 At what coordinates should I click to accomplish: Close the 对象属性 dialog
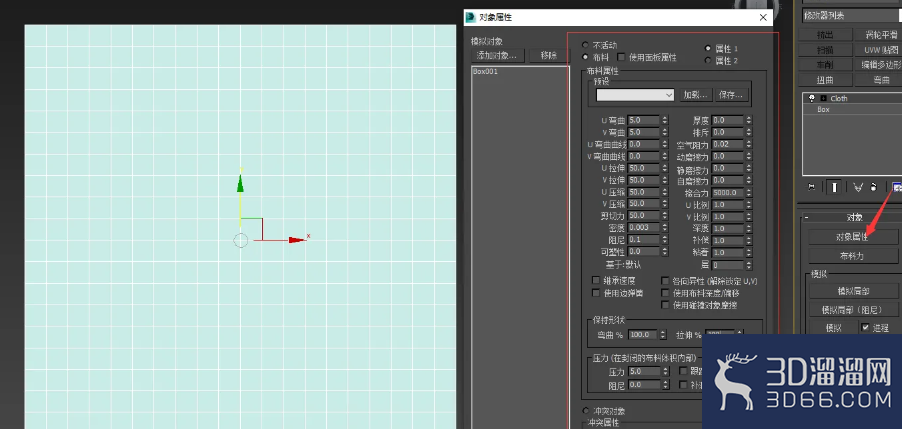click(x=763, y=17)
